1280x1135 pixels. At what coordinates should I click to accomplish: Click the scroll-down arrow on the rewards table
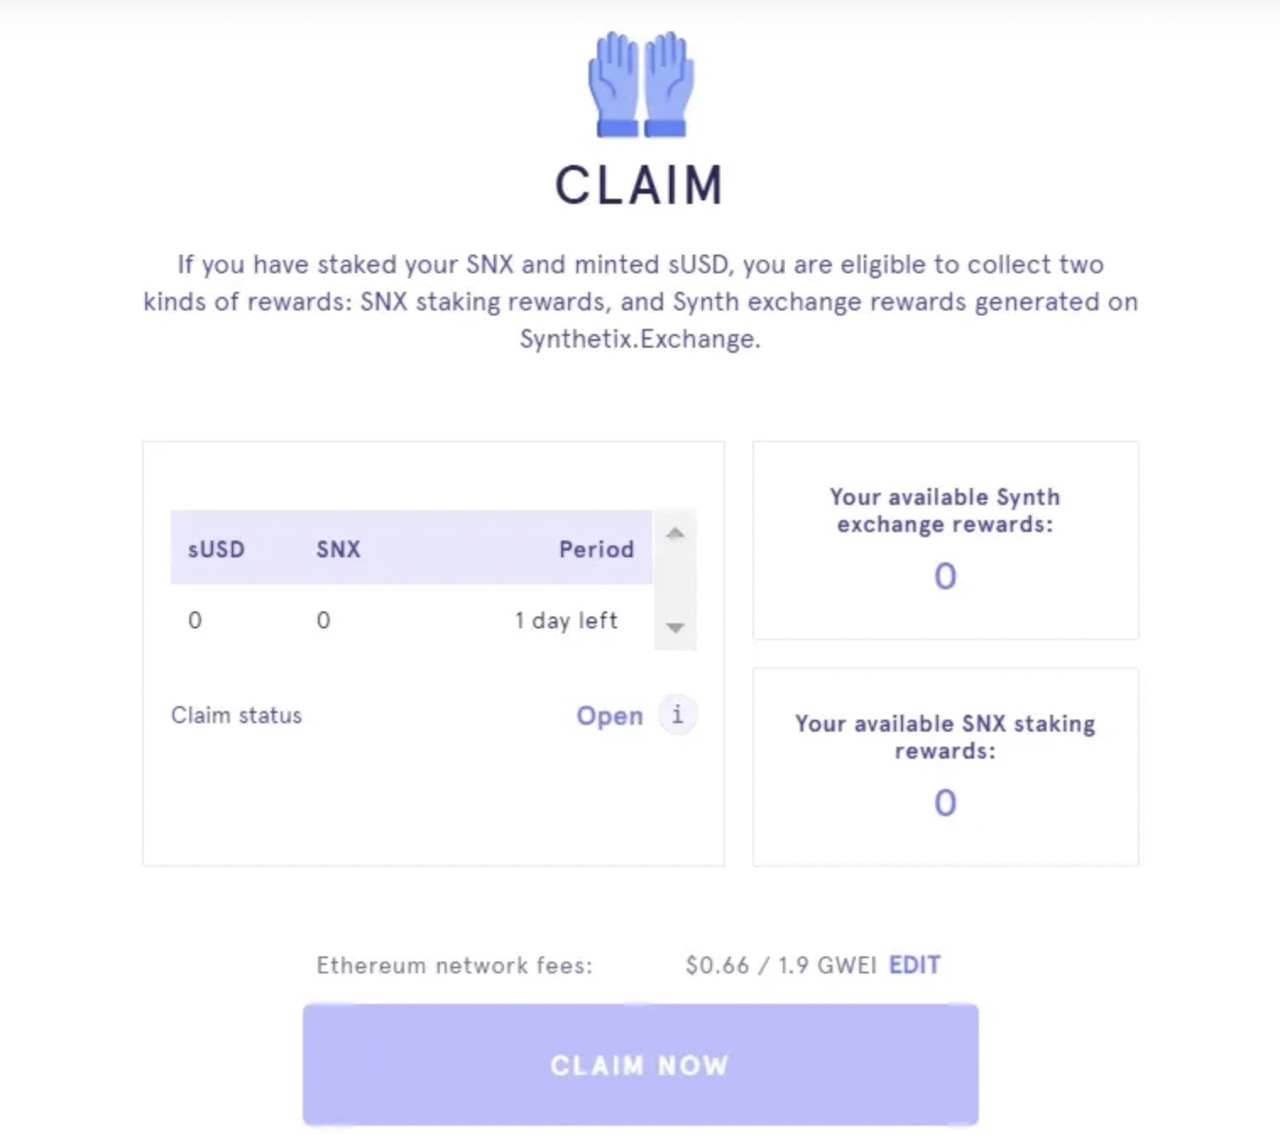click(x=675, y=628)
